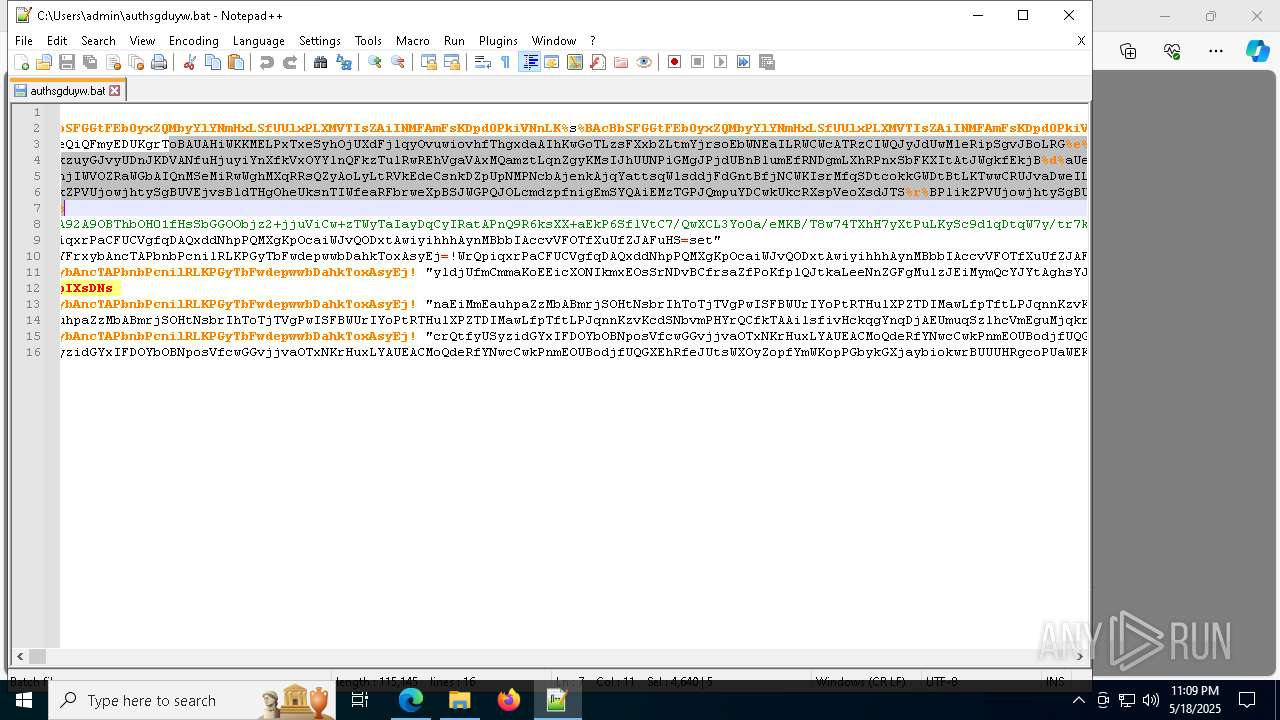Toggle show all characters pilcrow icon
The image size is (1280, 720).
coord(505,62)
